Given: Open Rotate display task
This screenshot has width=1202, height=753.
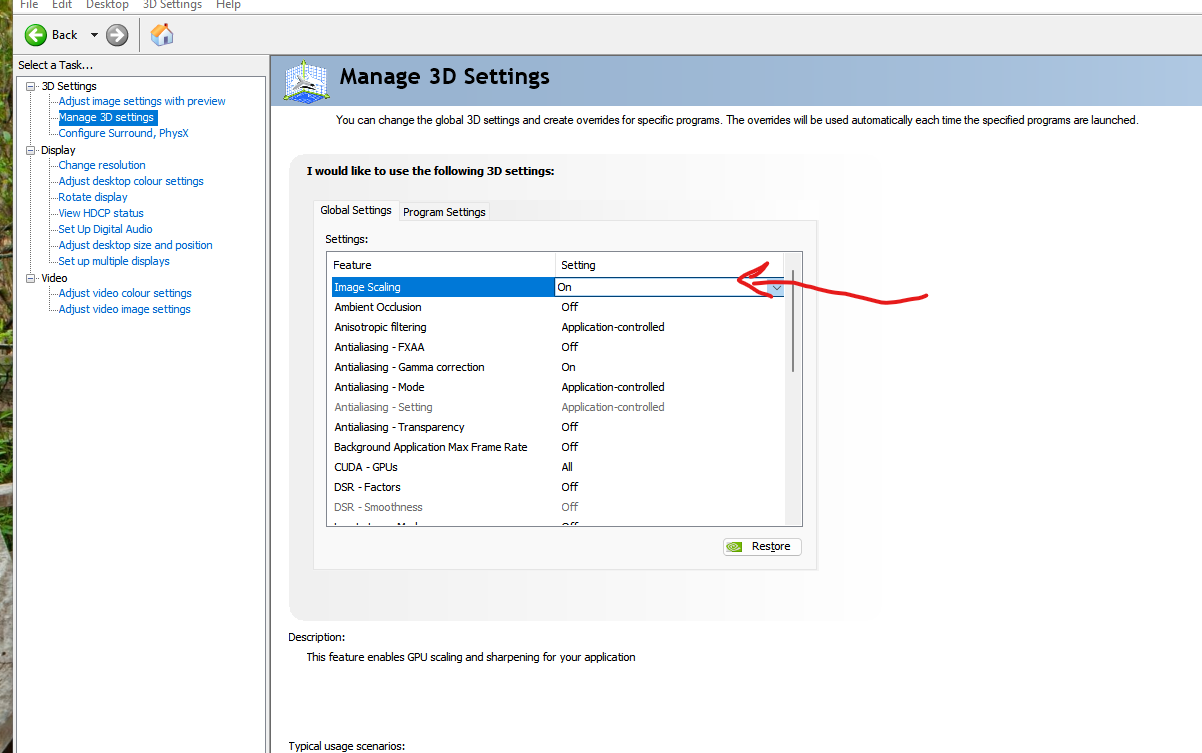Looking at the screenshot, I should 93,197.
